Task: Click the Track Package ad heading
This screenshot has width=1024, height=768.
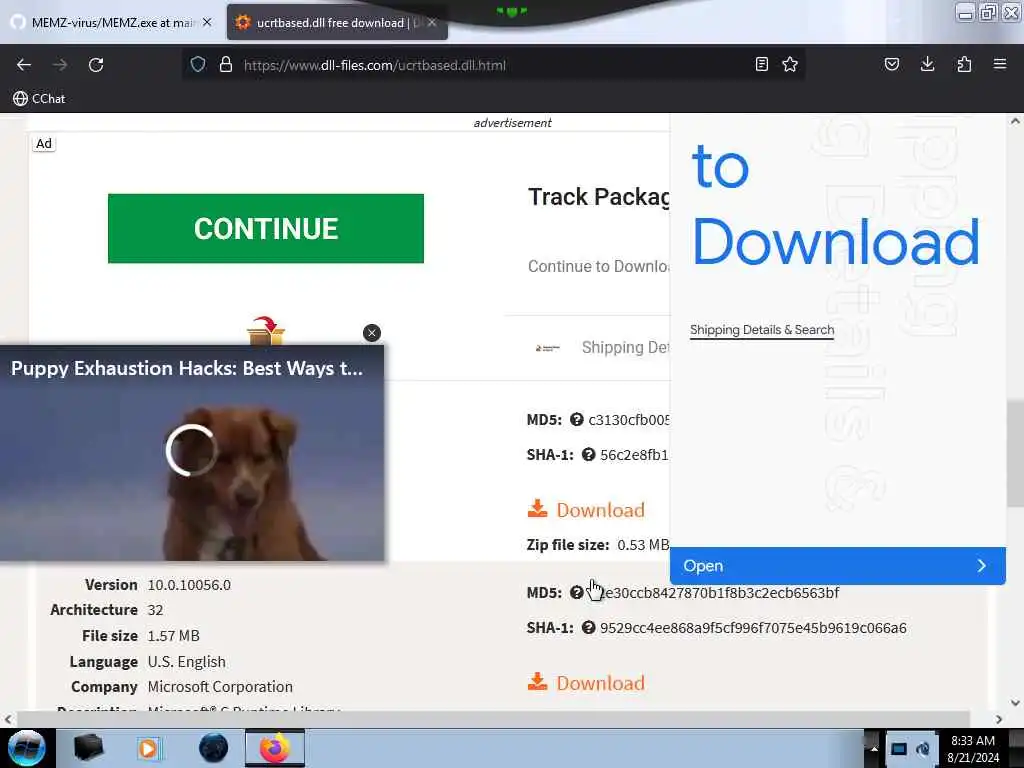Action: 598,197
